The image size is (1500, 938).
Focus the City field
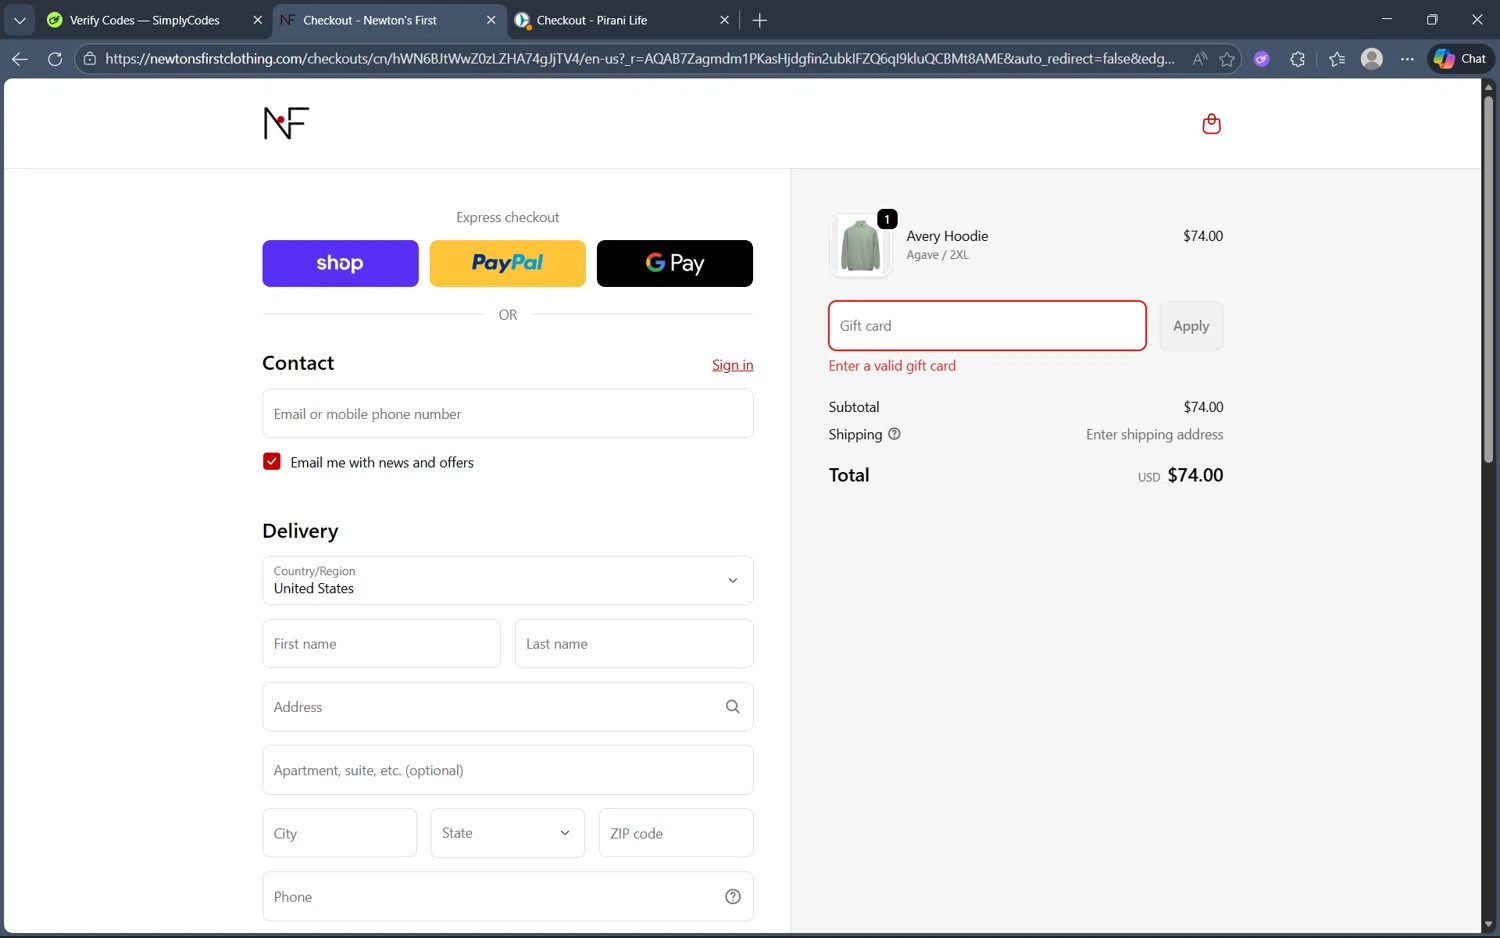tap(339, 833)
